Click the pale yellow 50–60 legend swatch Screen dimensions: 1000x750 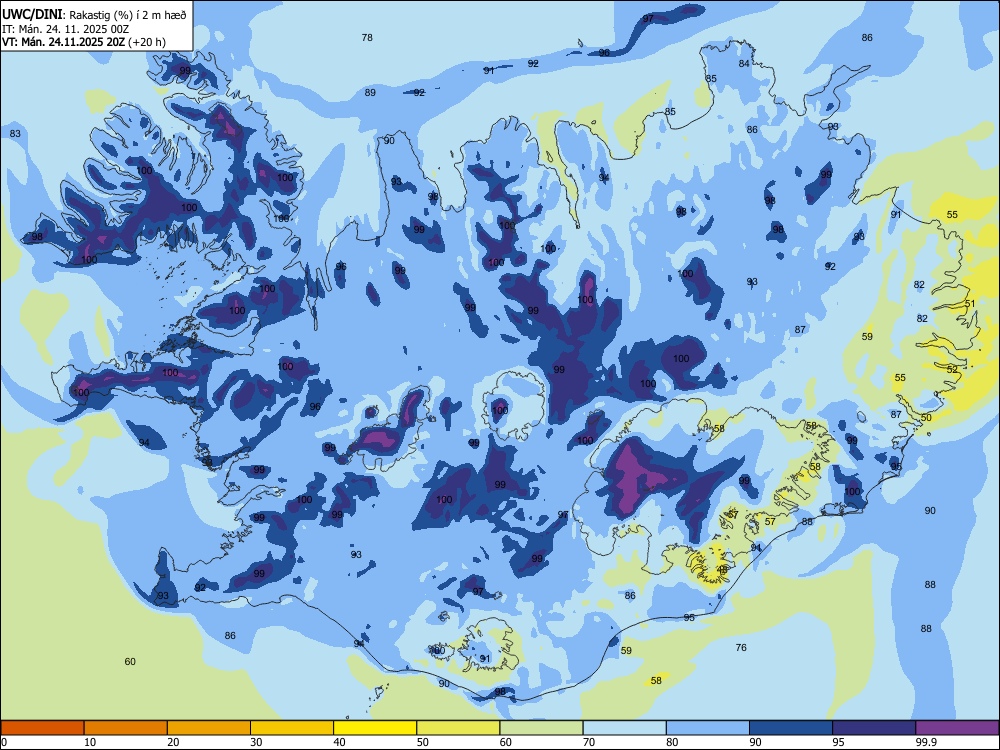point(458,728)
